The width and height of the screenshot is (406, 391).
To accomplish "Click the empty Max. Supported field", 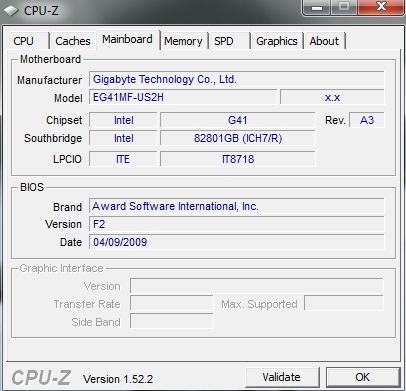I will (x=344, y=304).
